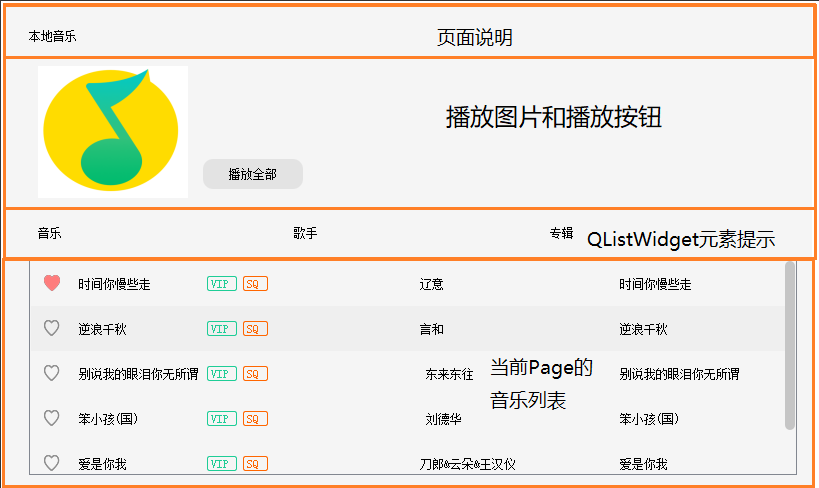Viewport: 819px width, 488px height.
Task: Like 别说我的眼泪你无所谓 via heart icon
Action: tap(52, 373)
